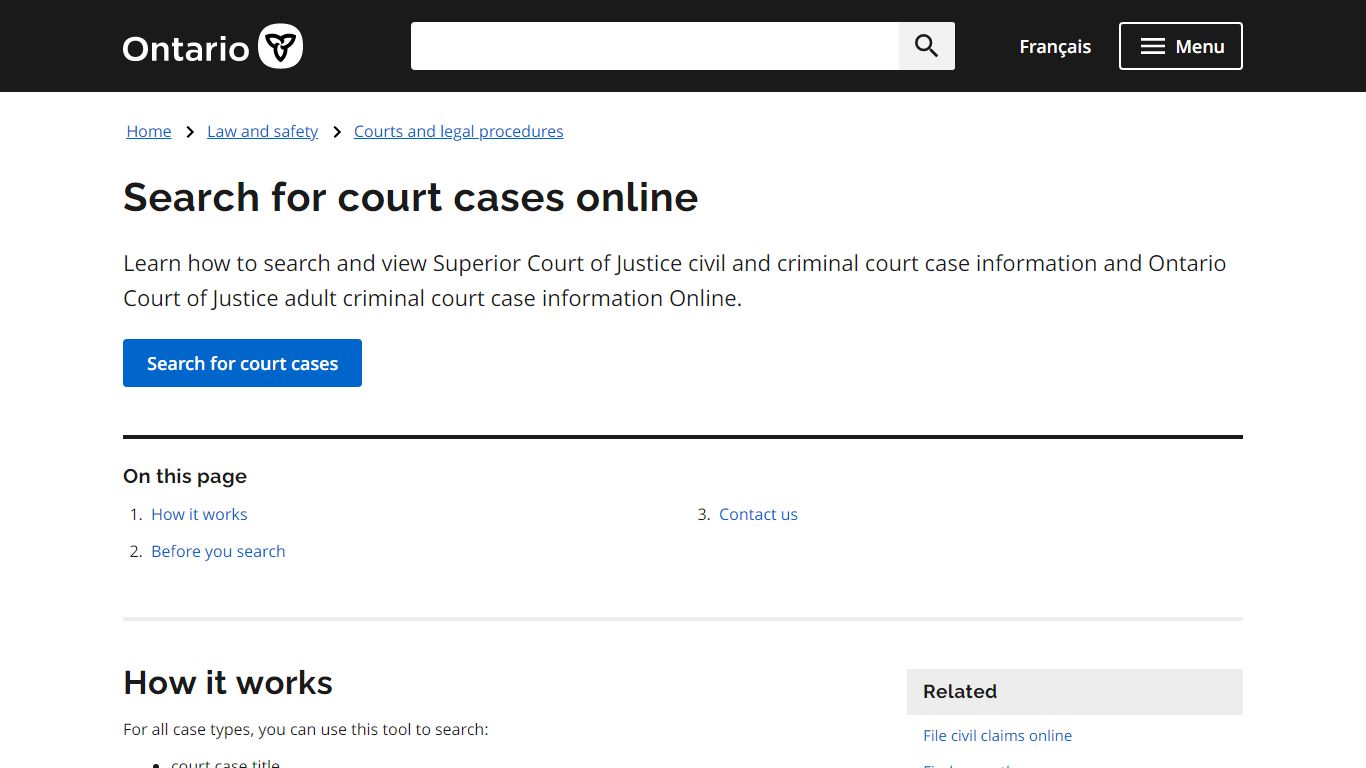Open the hamburger Menu button

[1181, 46]
